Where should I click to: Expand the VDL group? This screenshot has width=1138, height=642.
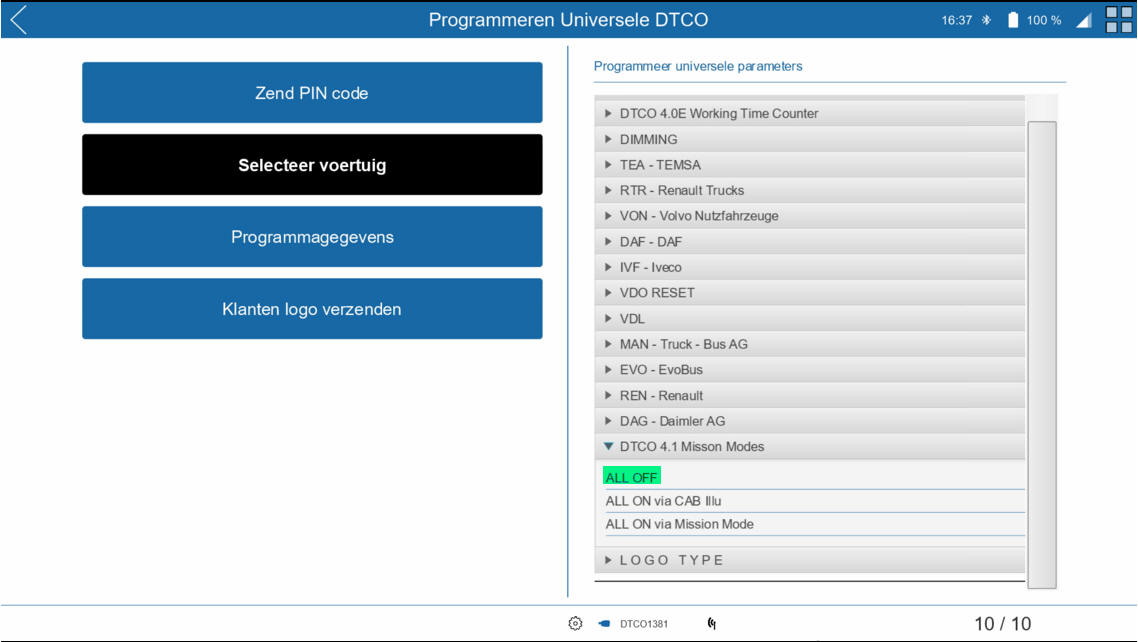[809, 318]
